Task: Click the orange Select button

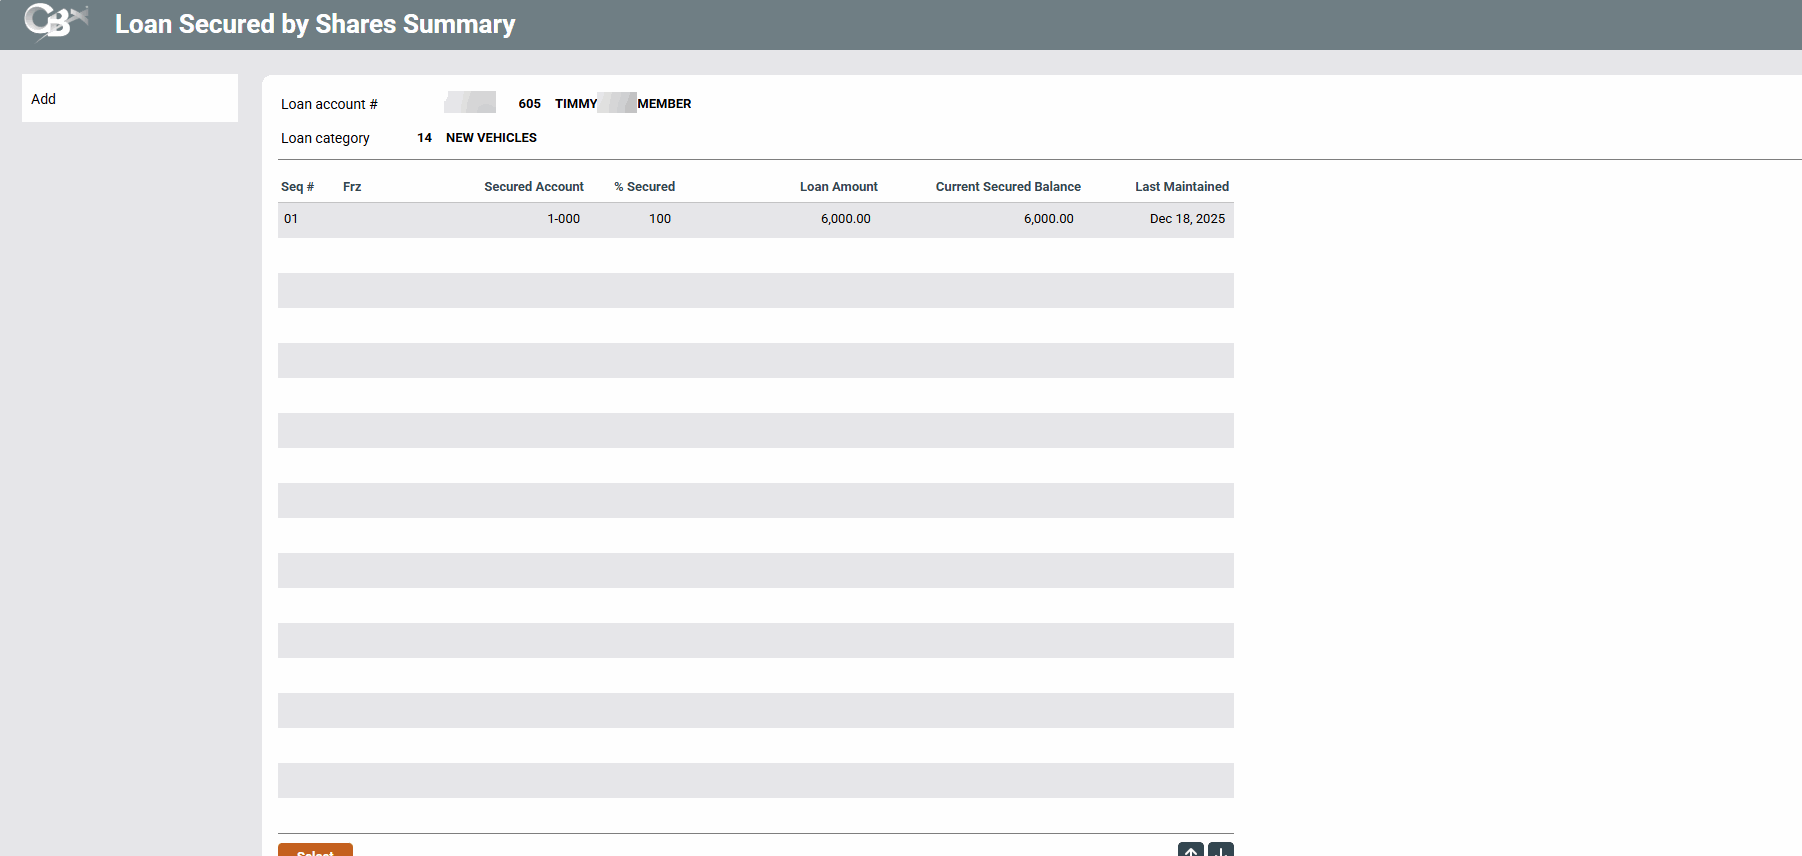Action: (x=315, y=850)
